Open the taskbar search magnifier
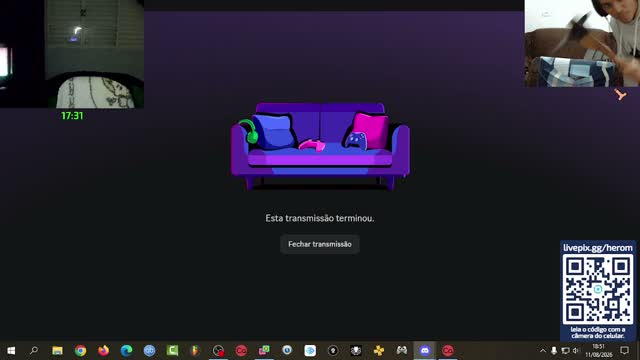Image resolution: width=640 pixels, height=360 pixels. [34, 350]
